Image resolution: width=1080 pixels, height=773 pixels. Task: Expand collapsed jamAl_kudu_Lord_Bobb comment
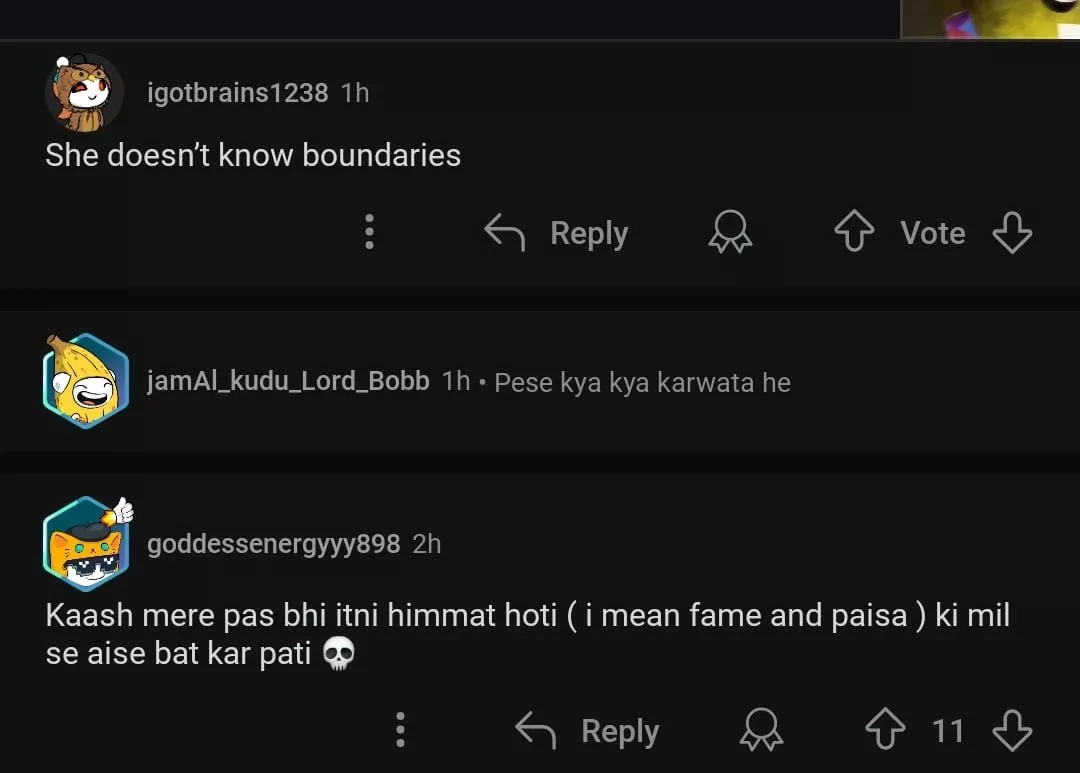coord(642,382)
